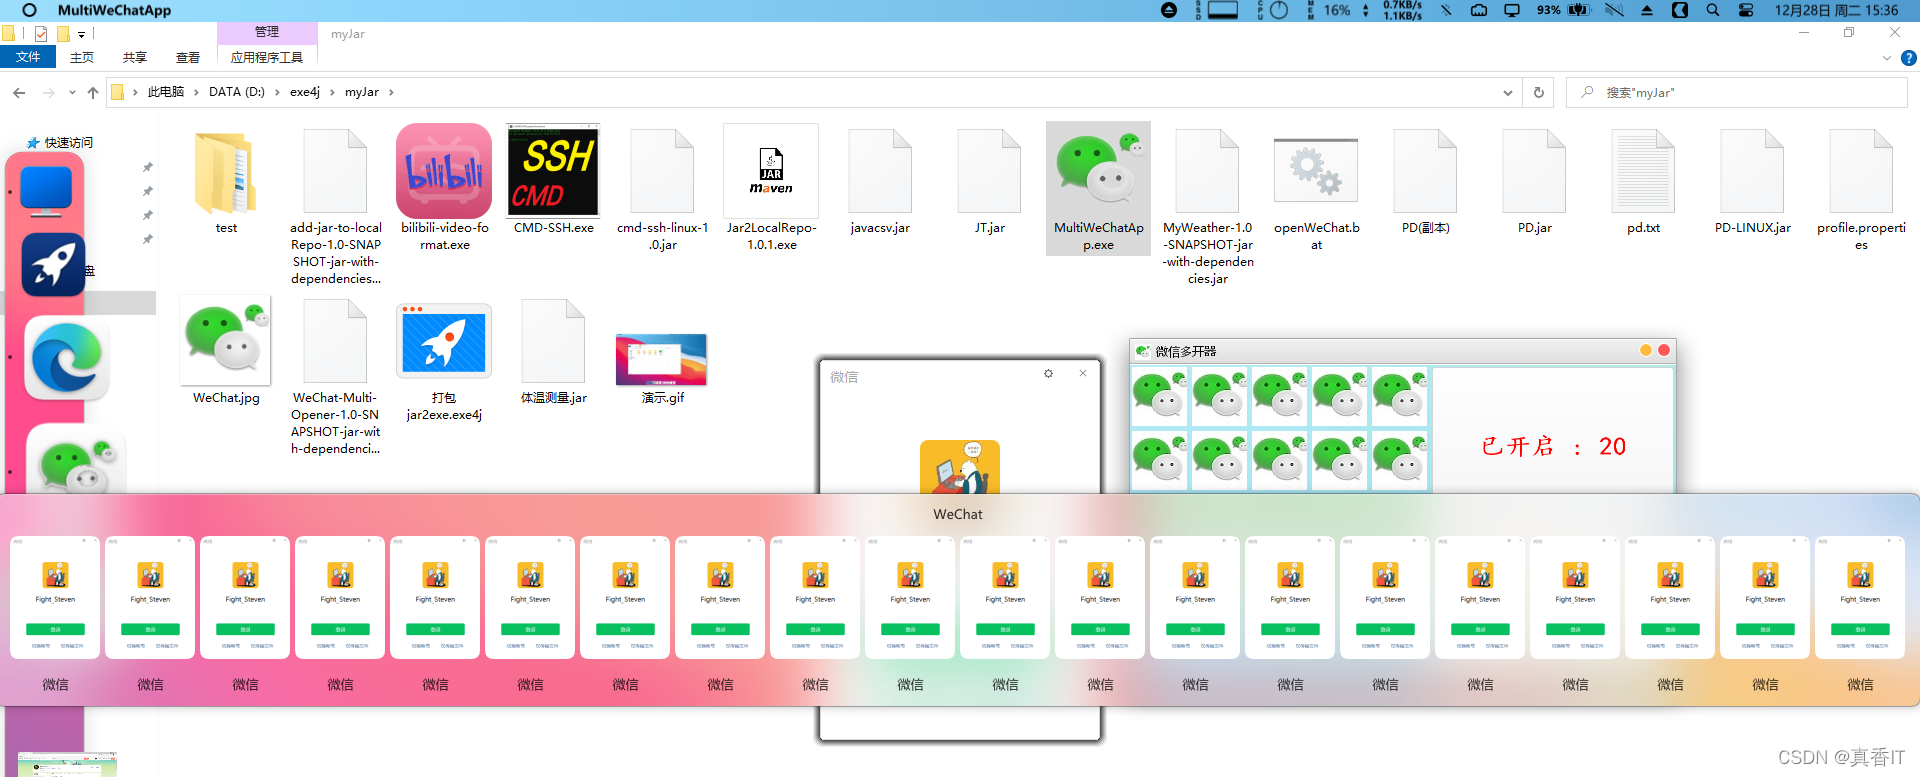Click the Bluetooth icon in the menu bar
This screenshot has height=777, width=1920.
tap(1446, 10)
